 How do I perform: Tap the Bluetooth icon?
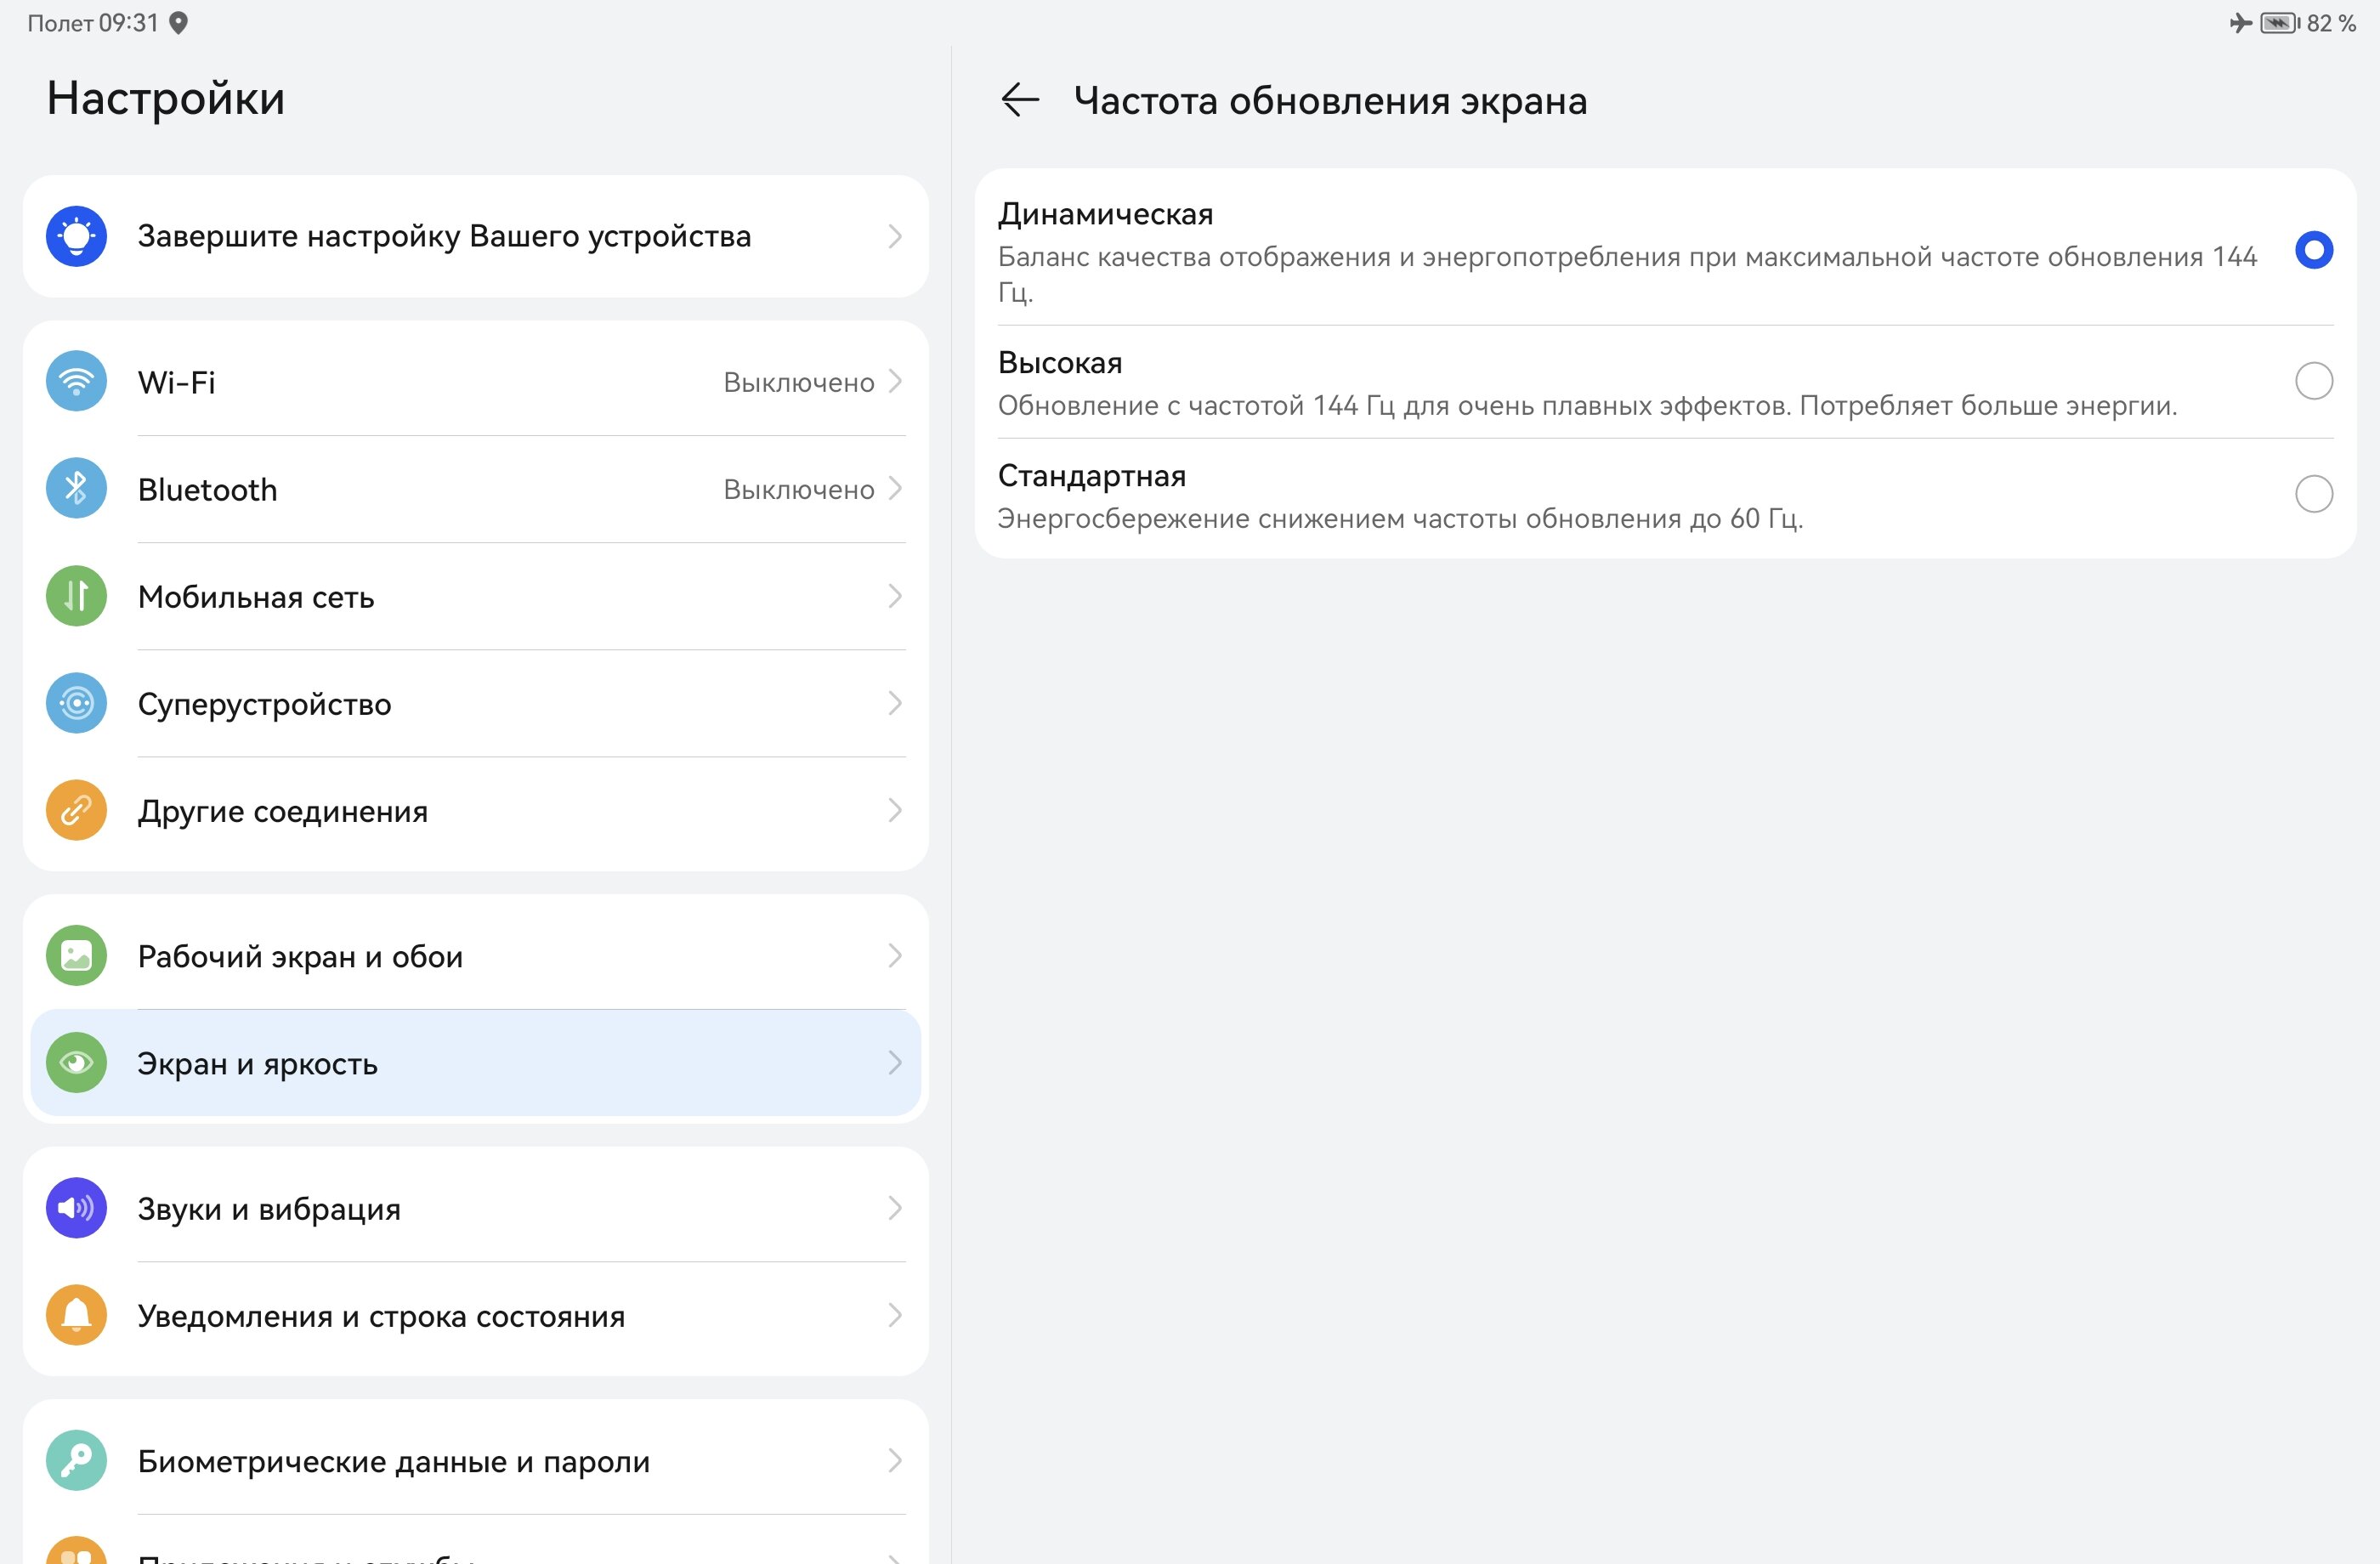pos(76,489)
